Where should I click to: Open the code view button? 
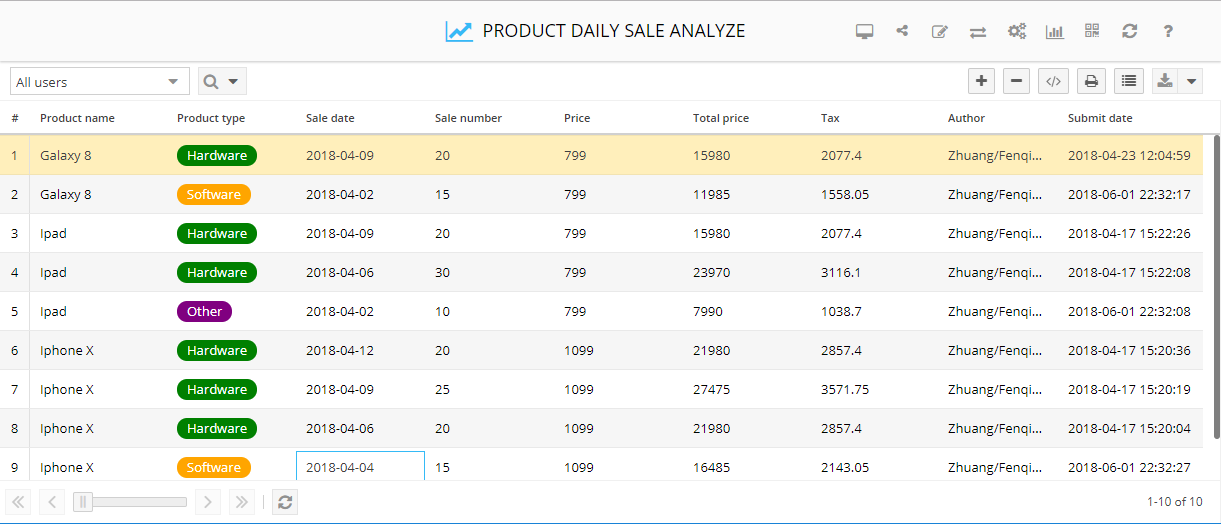coord(1053,81)
